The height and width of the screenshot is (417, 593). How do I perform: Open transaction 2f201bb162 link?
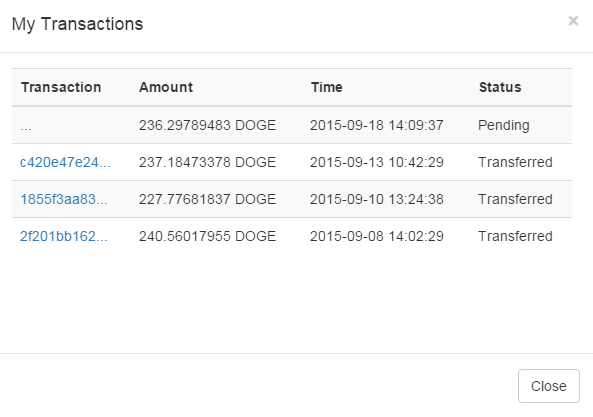(x=64, y=236)
